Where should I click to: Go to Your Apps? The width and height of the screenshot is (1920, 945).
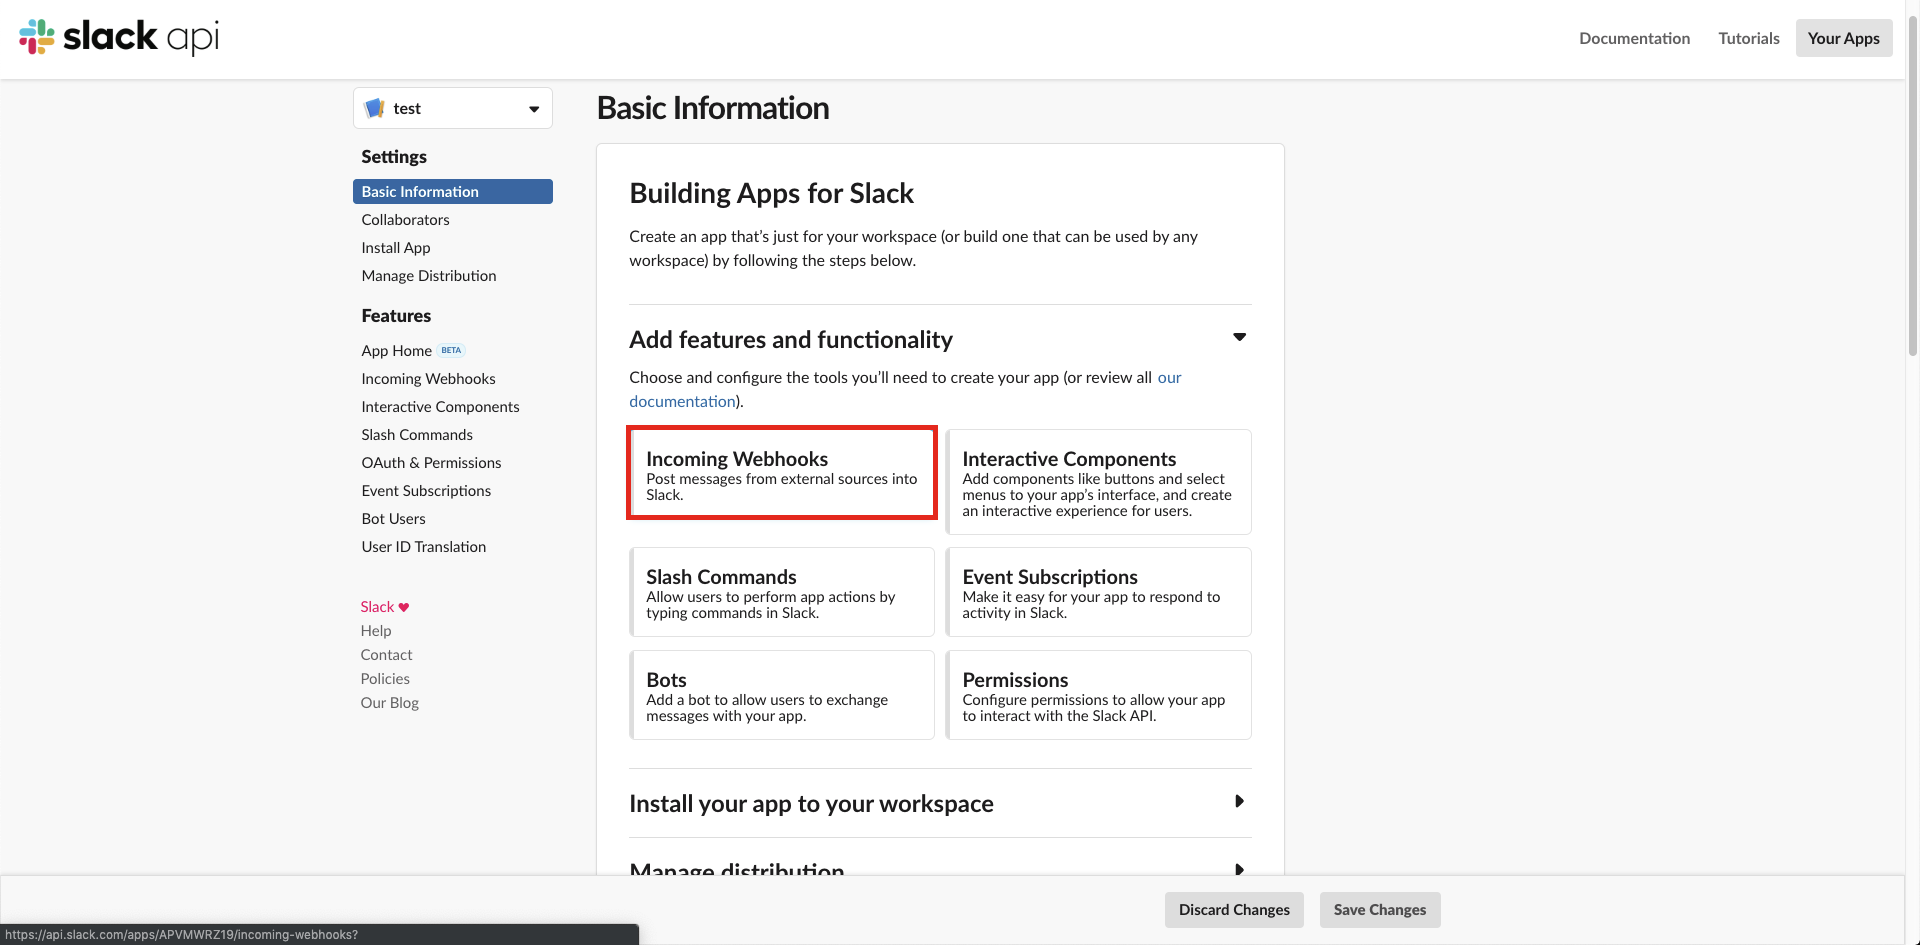tap(1843, 38)
